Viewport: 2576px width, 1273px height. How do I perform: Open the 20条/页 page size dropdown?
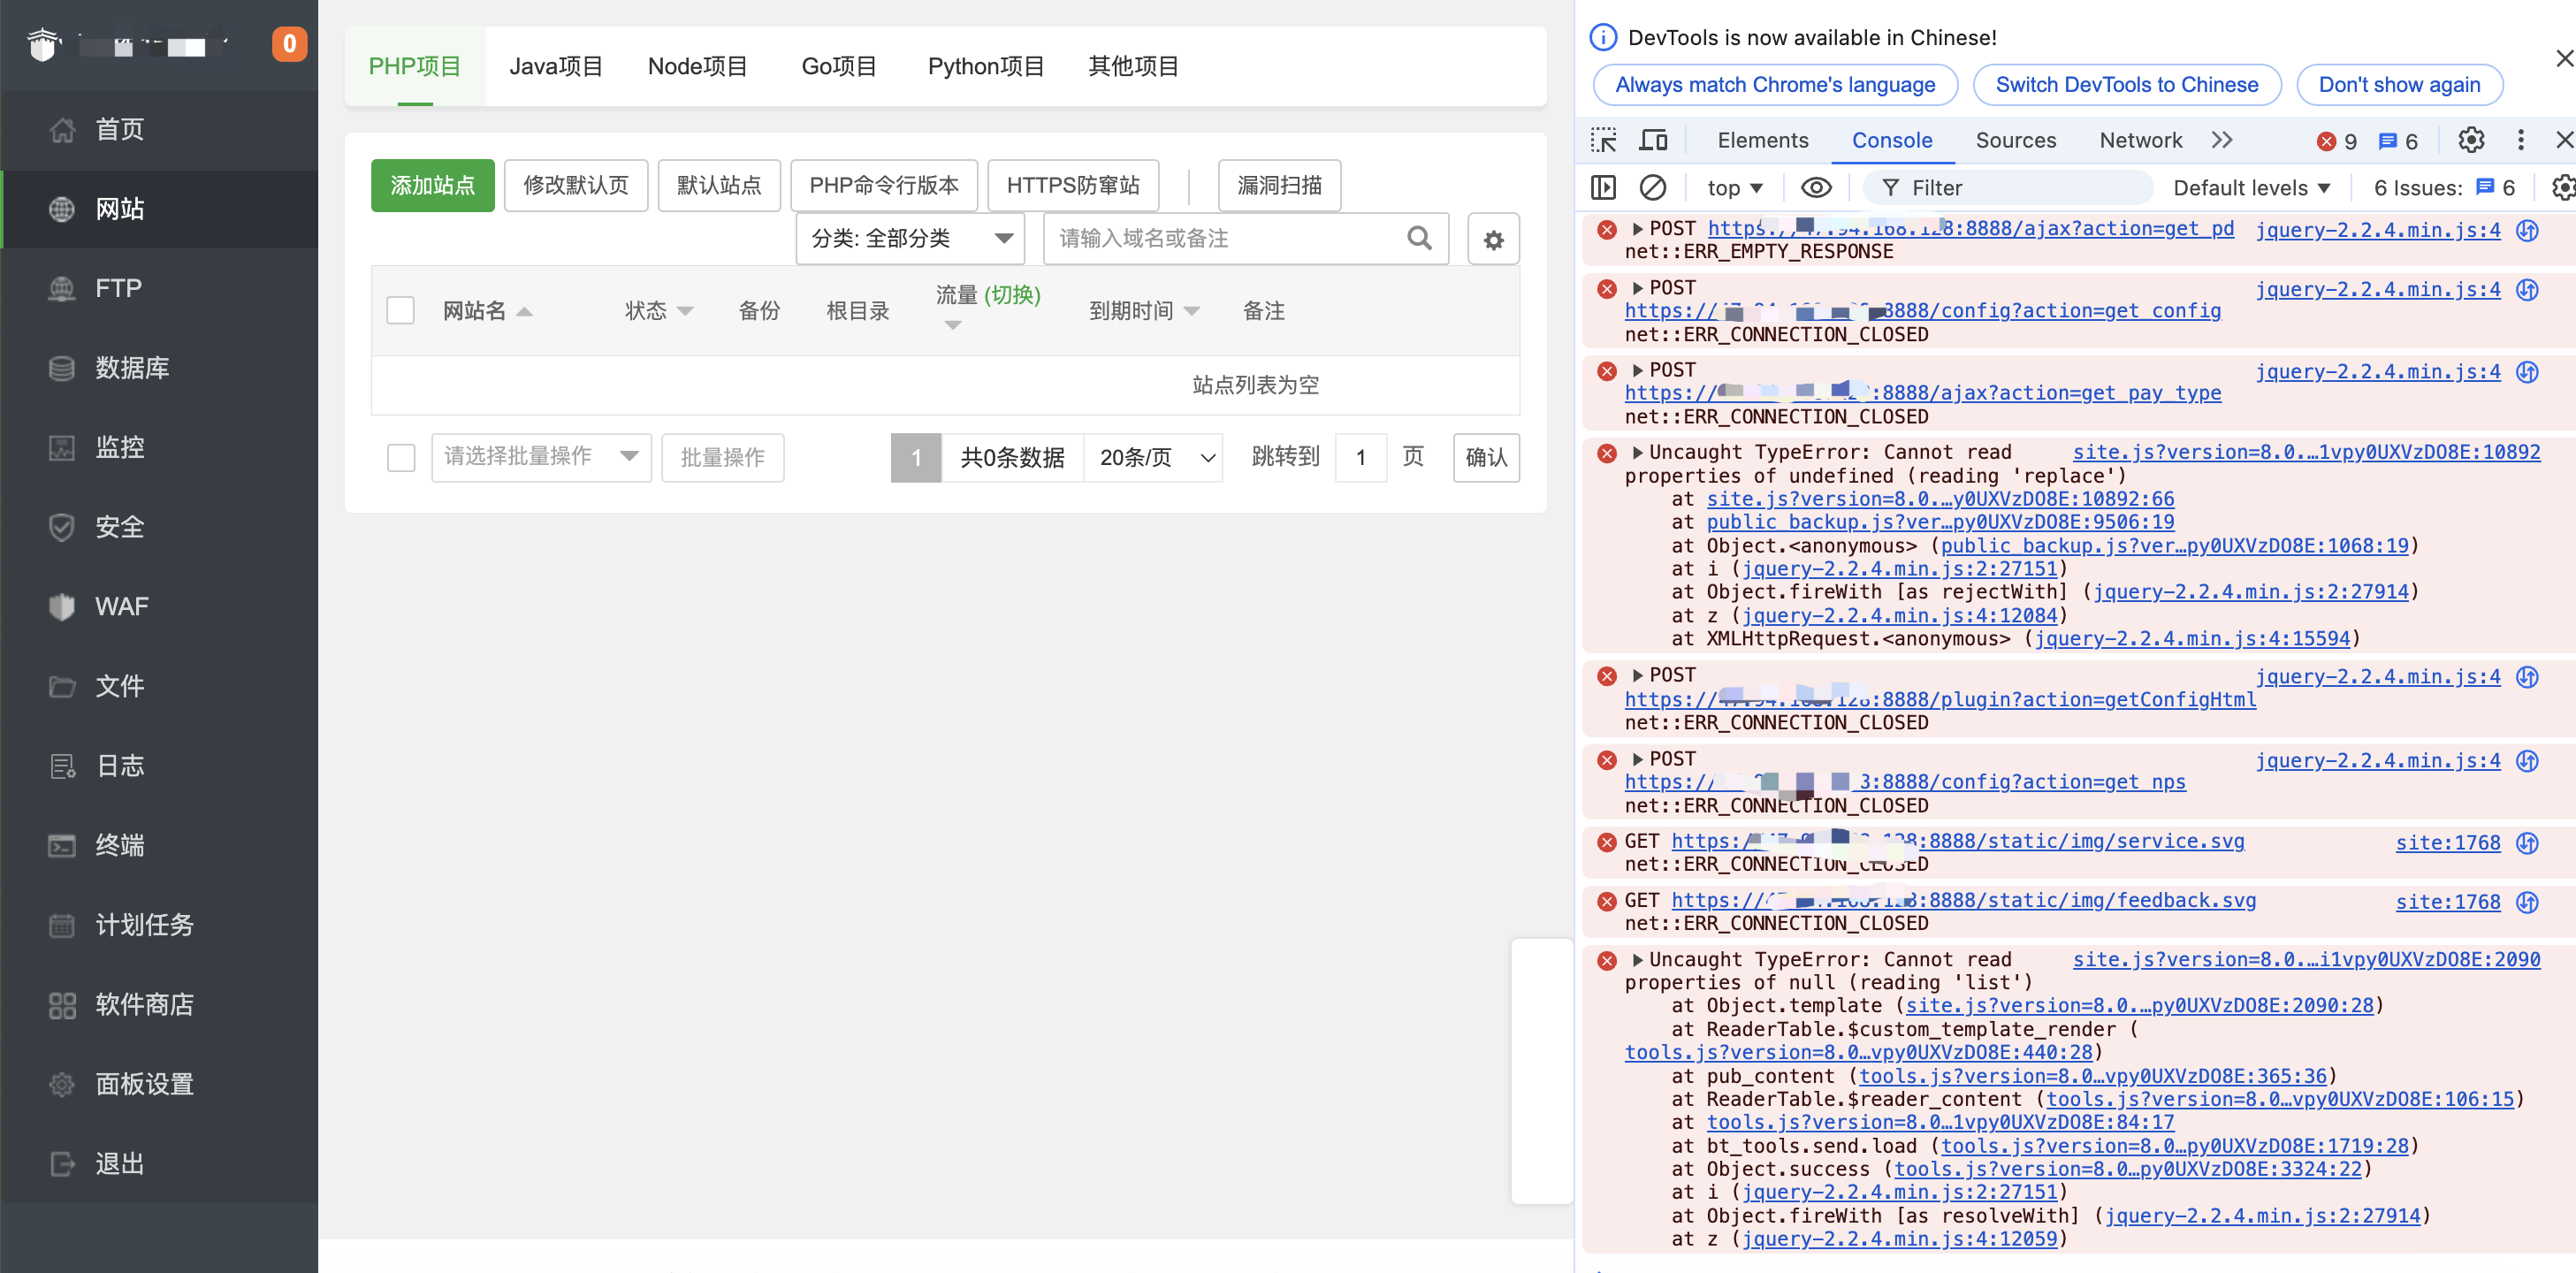[x=1153, y=458]
